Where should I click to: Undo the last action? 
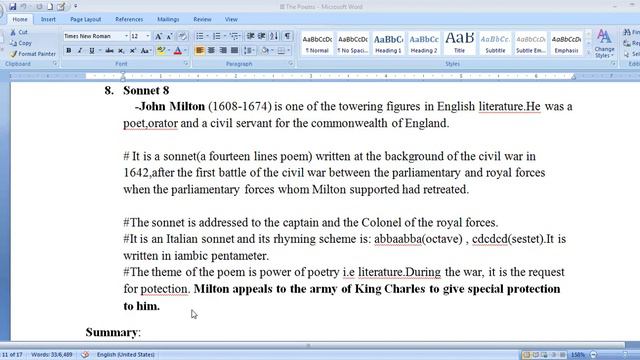click(24, 7)
